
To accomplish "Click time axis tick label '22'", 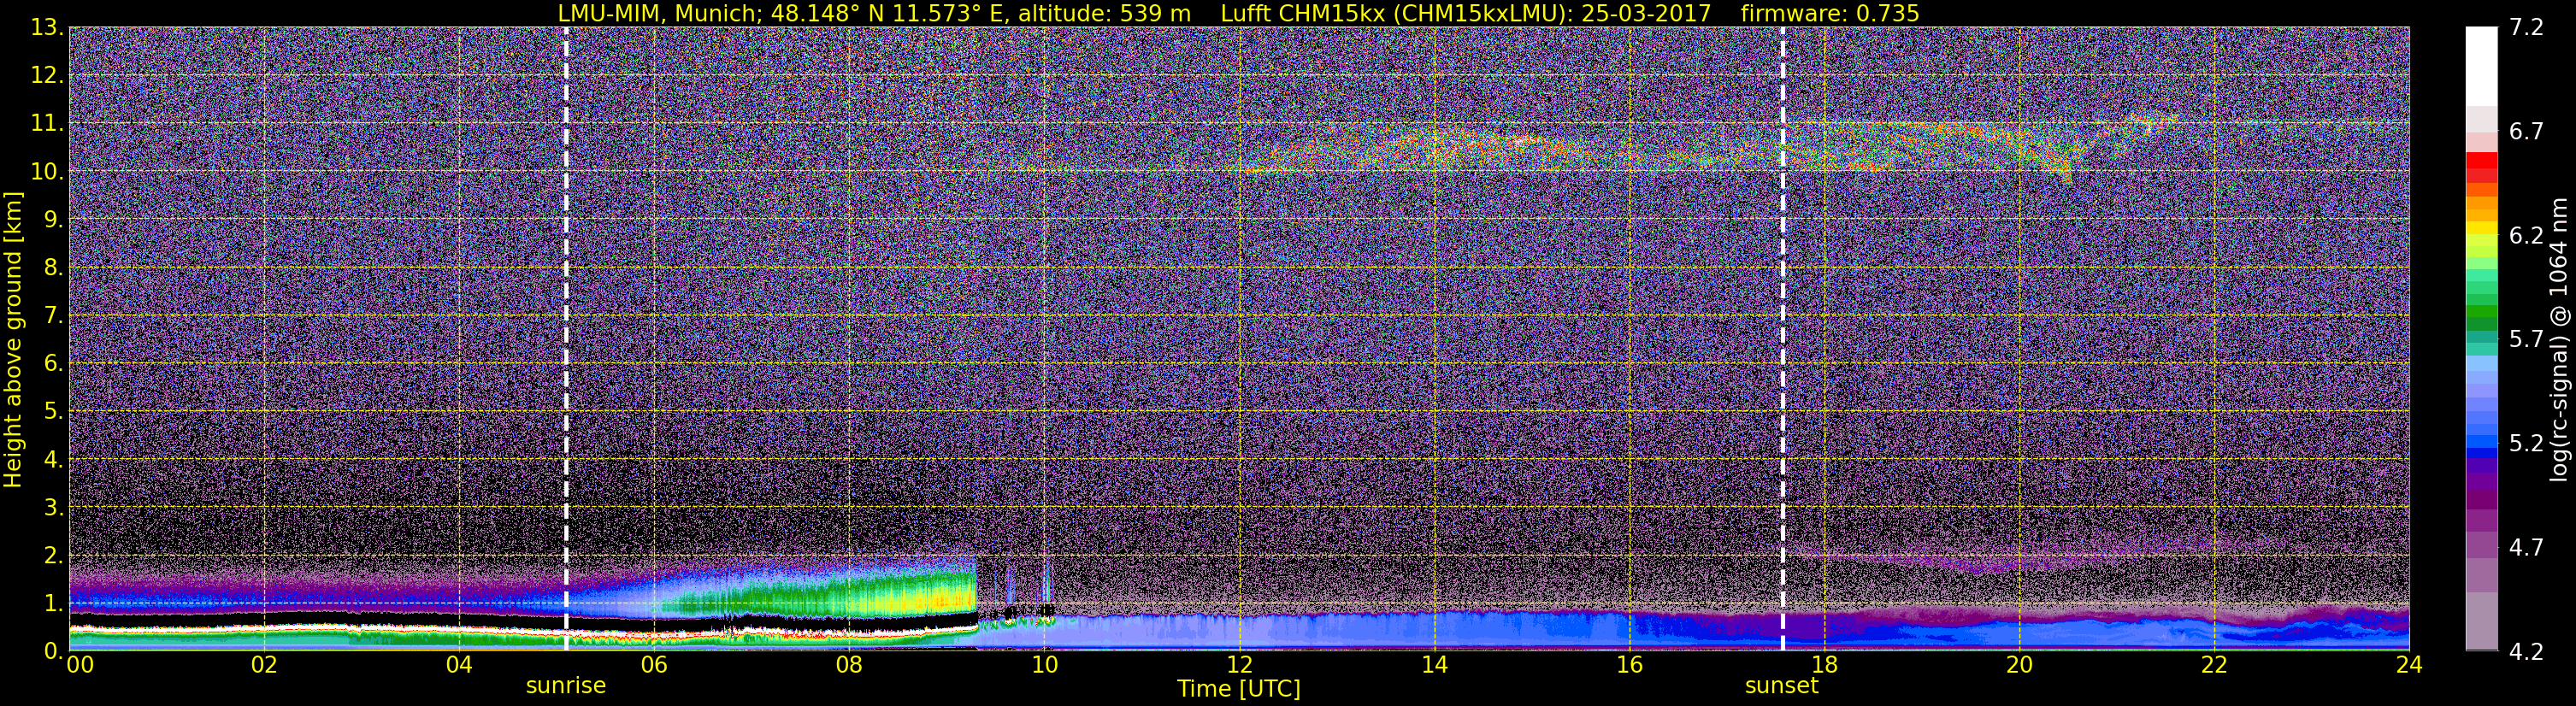I will coord(2214,665).
